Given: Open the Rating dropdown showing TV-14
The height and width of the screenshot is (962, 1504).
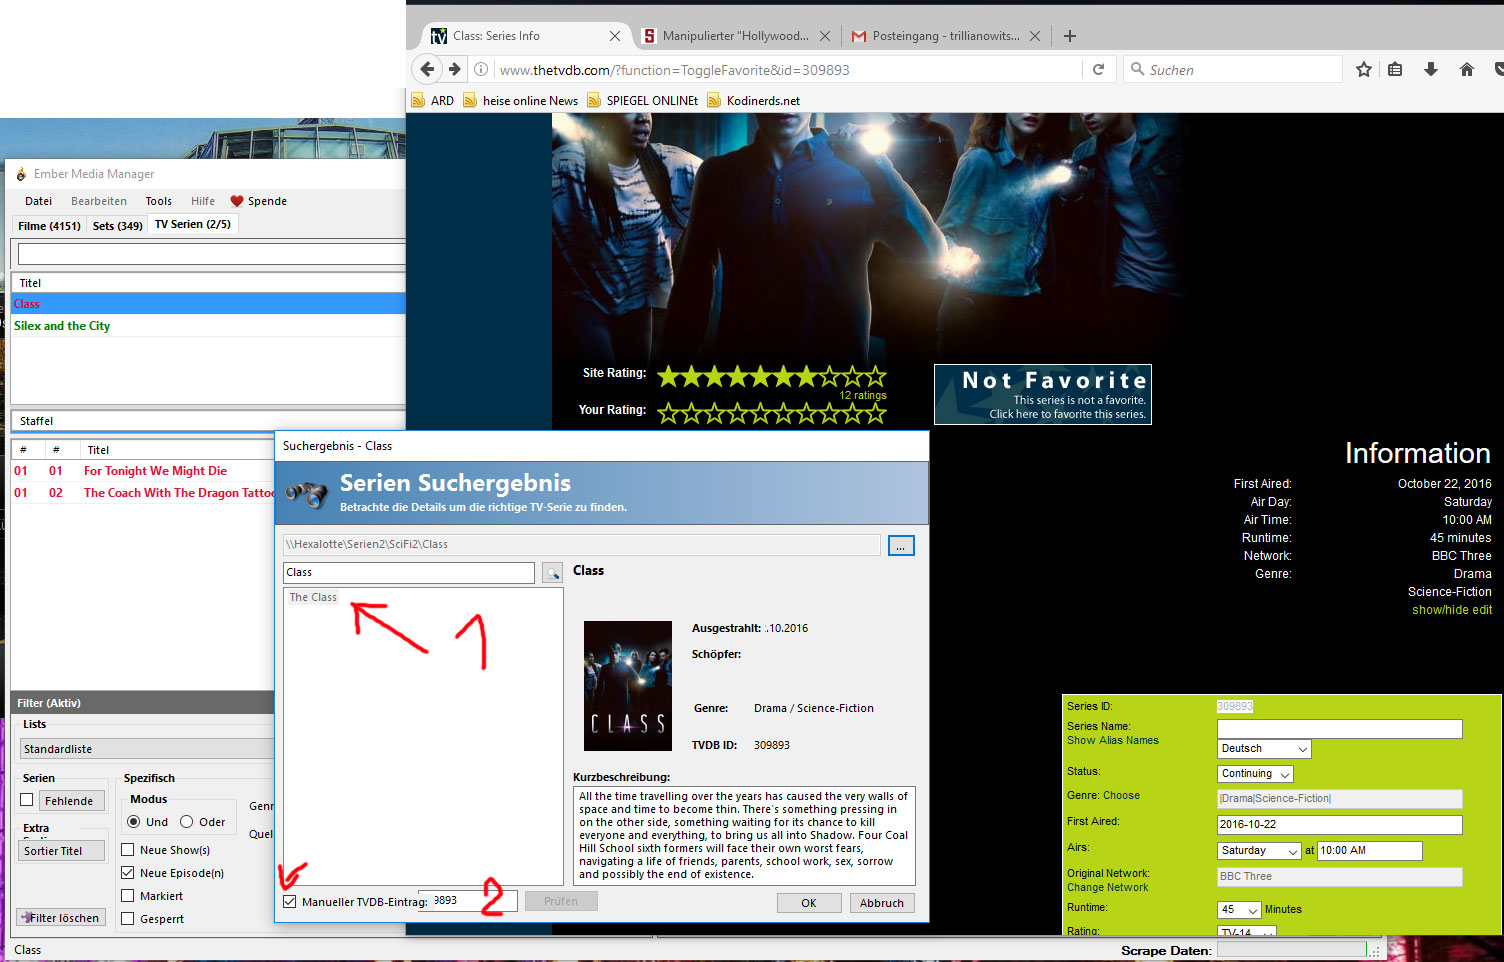Looking at the screenshot, I should [x=1246, y=931].
